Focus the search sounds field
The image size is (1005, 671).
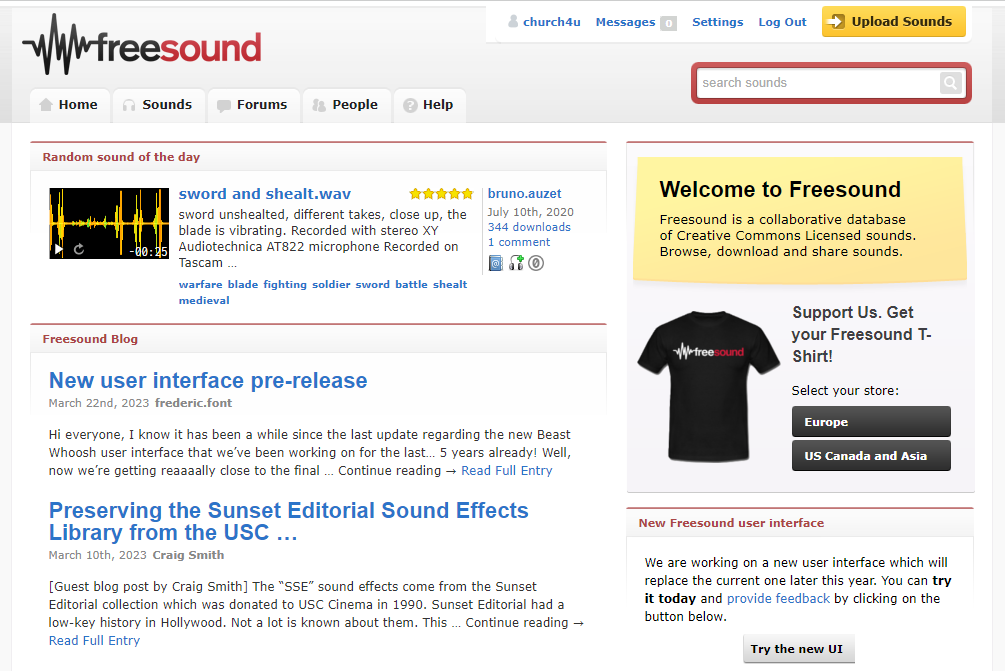point(818,83)
